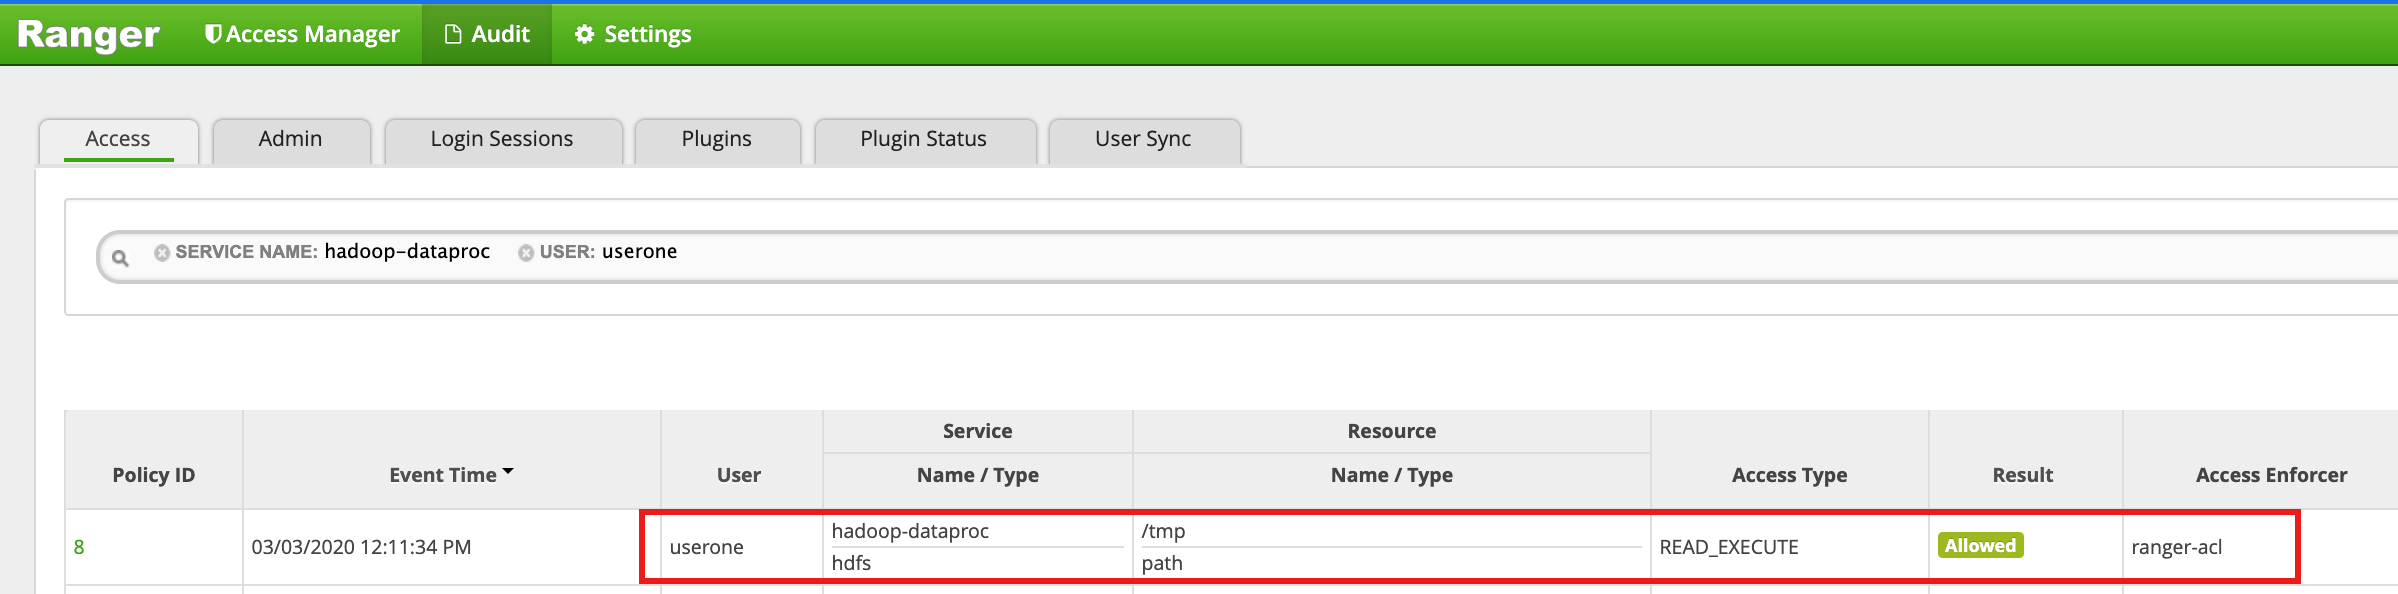The image size is (2398, 594).
Task: Click the Audit document icon
Action: pos(453,34)
